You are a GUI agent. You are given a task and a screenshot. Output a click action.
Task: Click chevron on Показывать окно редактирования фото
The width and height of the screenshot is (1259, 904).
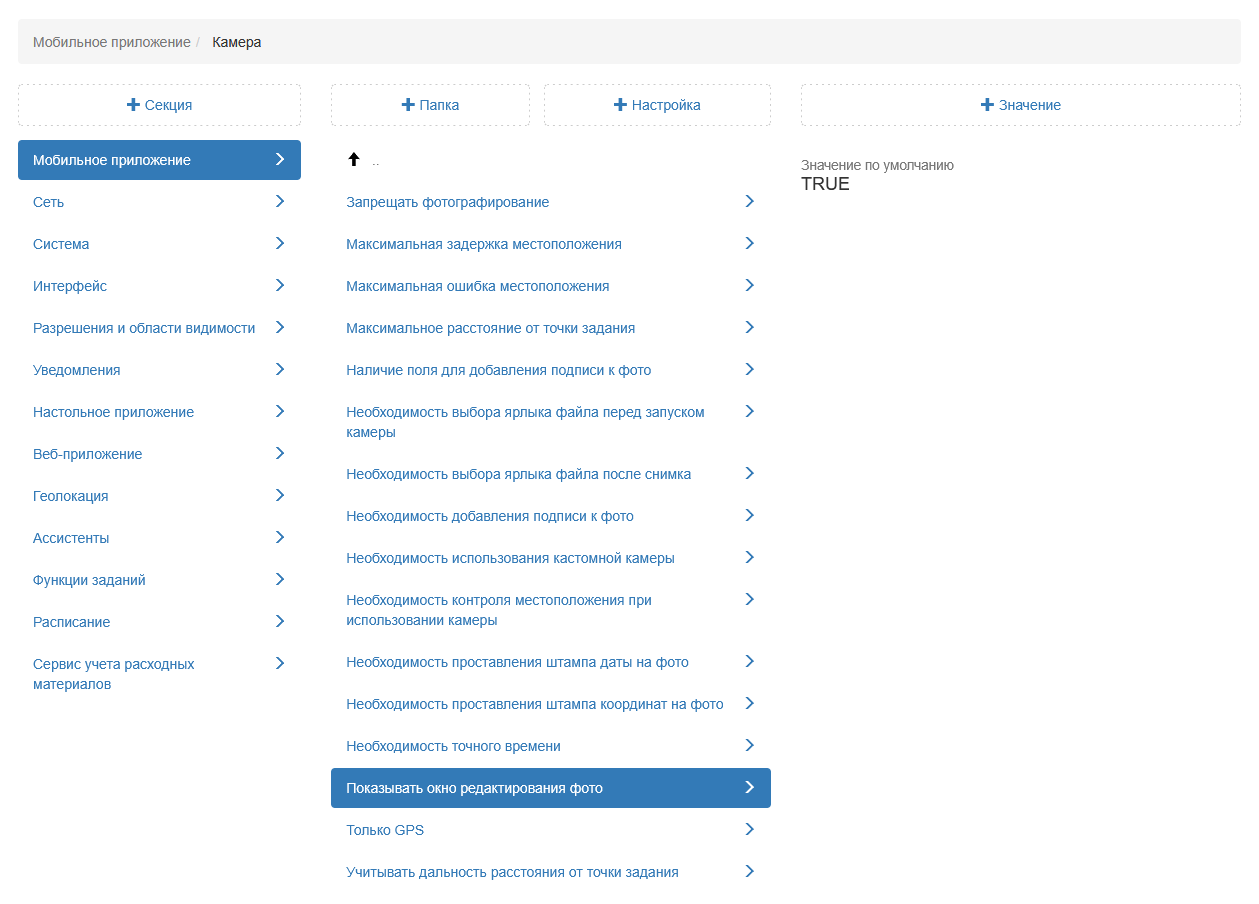[749, 788]
